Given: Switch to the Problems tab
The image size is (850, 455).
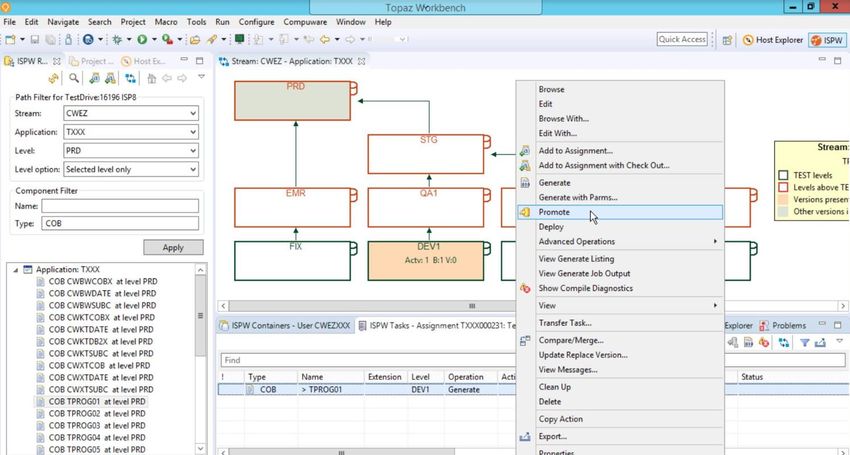Looking at the screenshot, I should click(x=783, y=325).
